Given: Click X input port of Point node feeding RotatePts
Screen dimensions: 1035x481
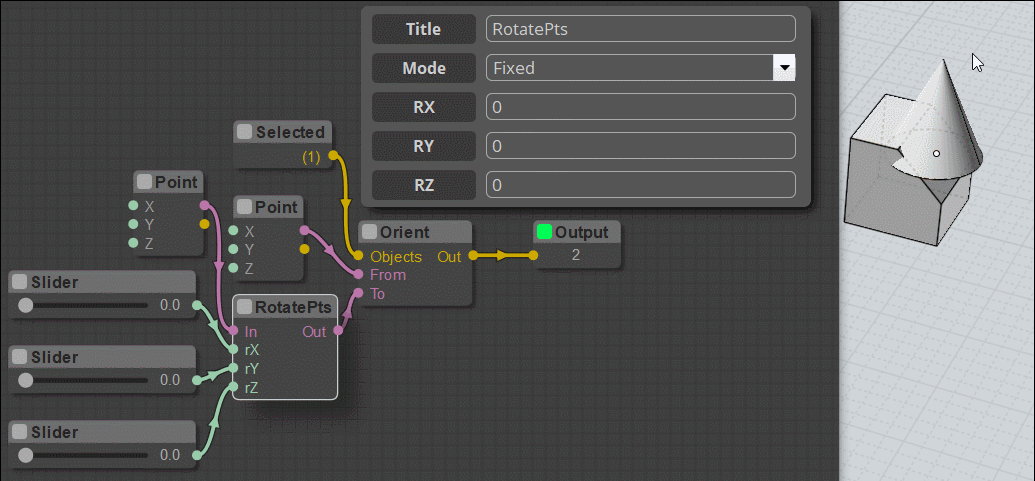Looking at the screenshot, I should [133, 206].
